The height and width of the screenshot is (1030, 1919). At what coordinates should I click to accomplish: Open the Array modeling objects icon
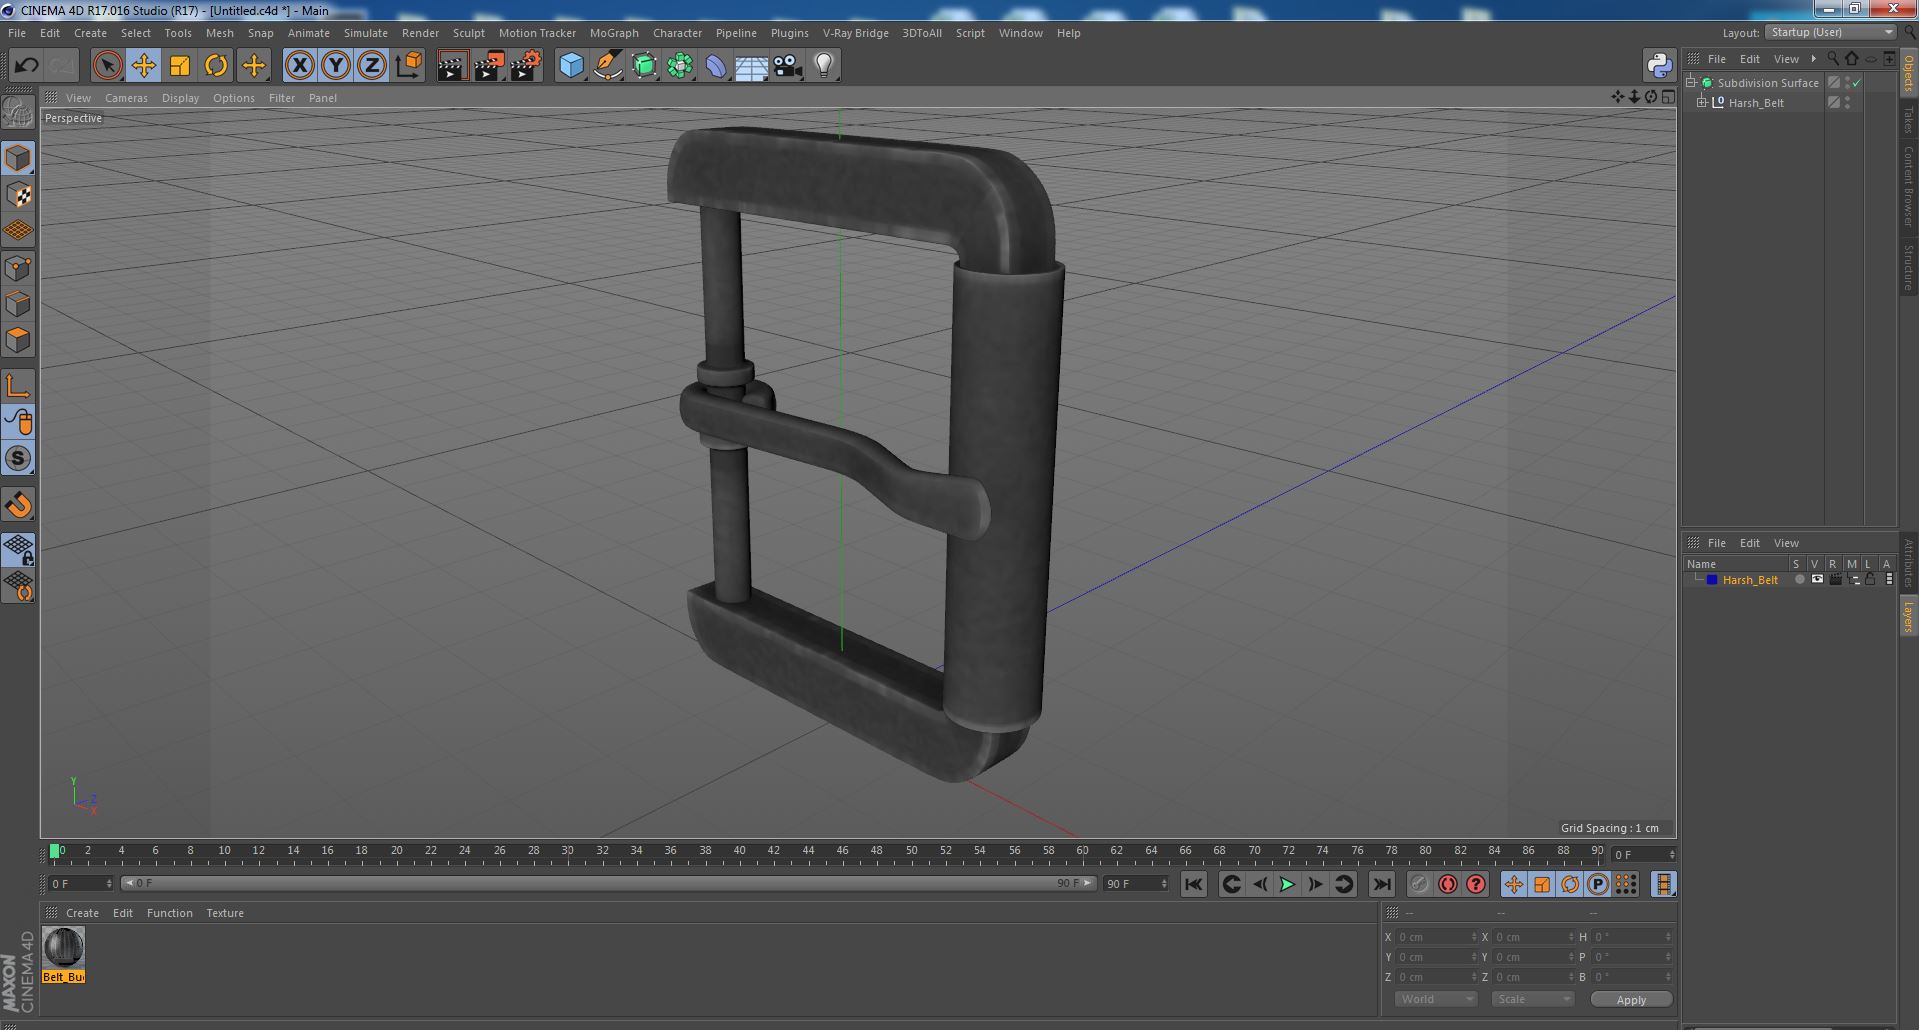pos(680,66)
